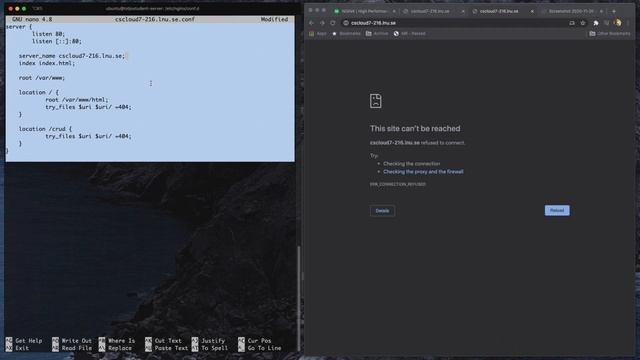
Task: Place cursor on 'server_name cscloud7-216.lnu.se;' line
Action: [x=72, y=56]
